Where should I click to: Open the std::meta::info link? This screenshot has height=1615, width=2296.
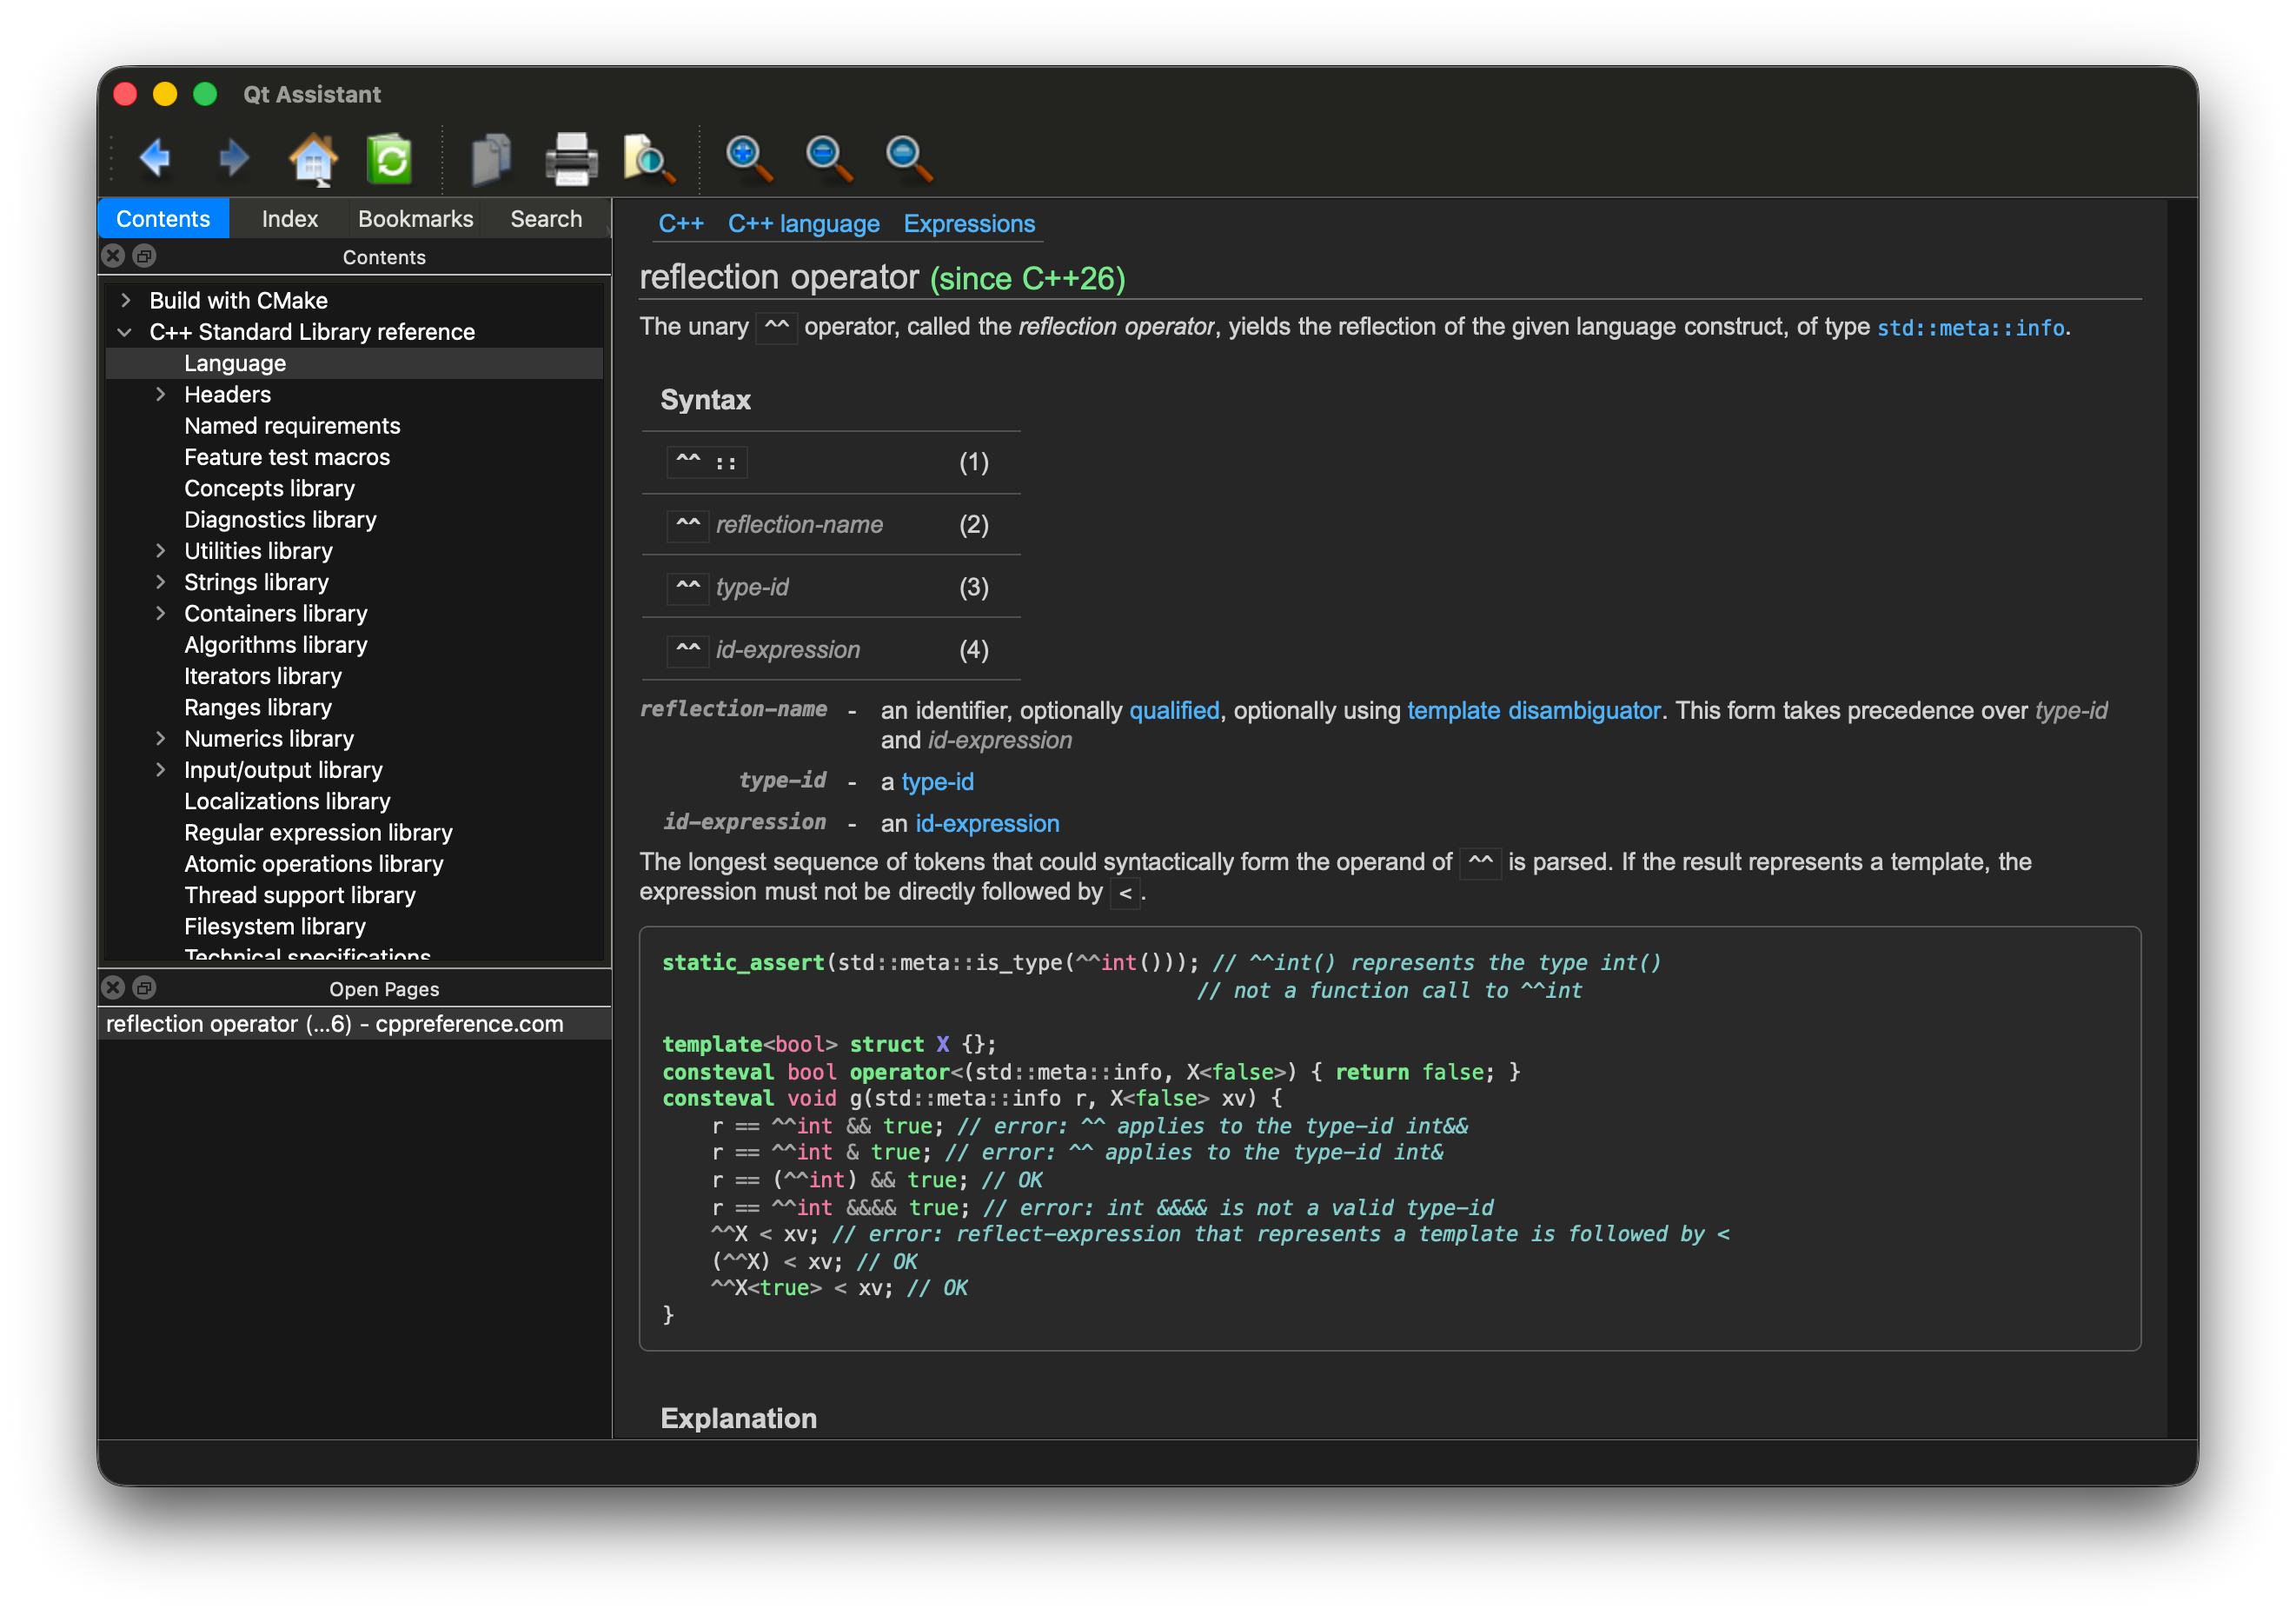pyautogui.click(x=1970, y=328)
